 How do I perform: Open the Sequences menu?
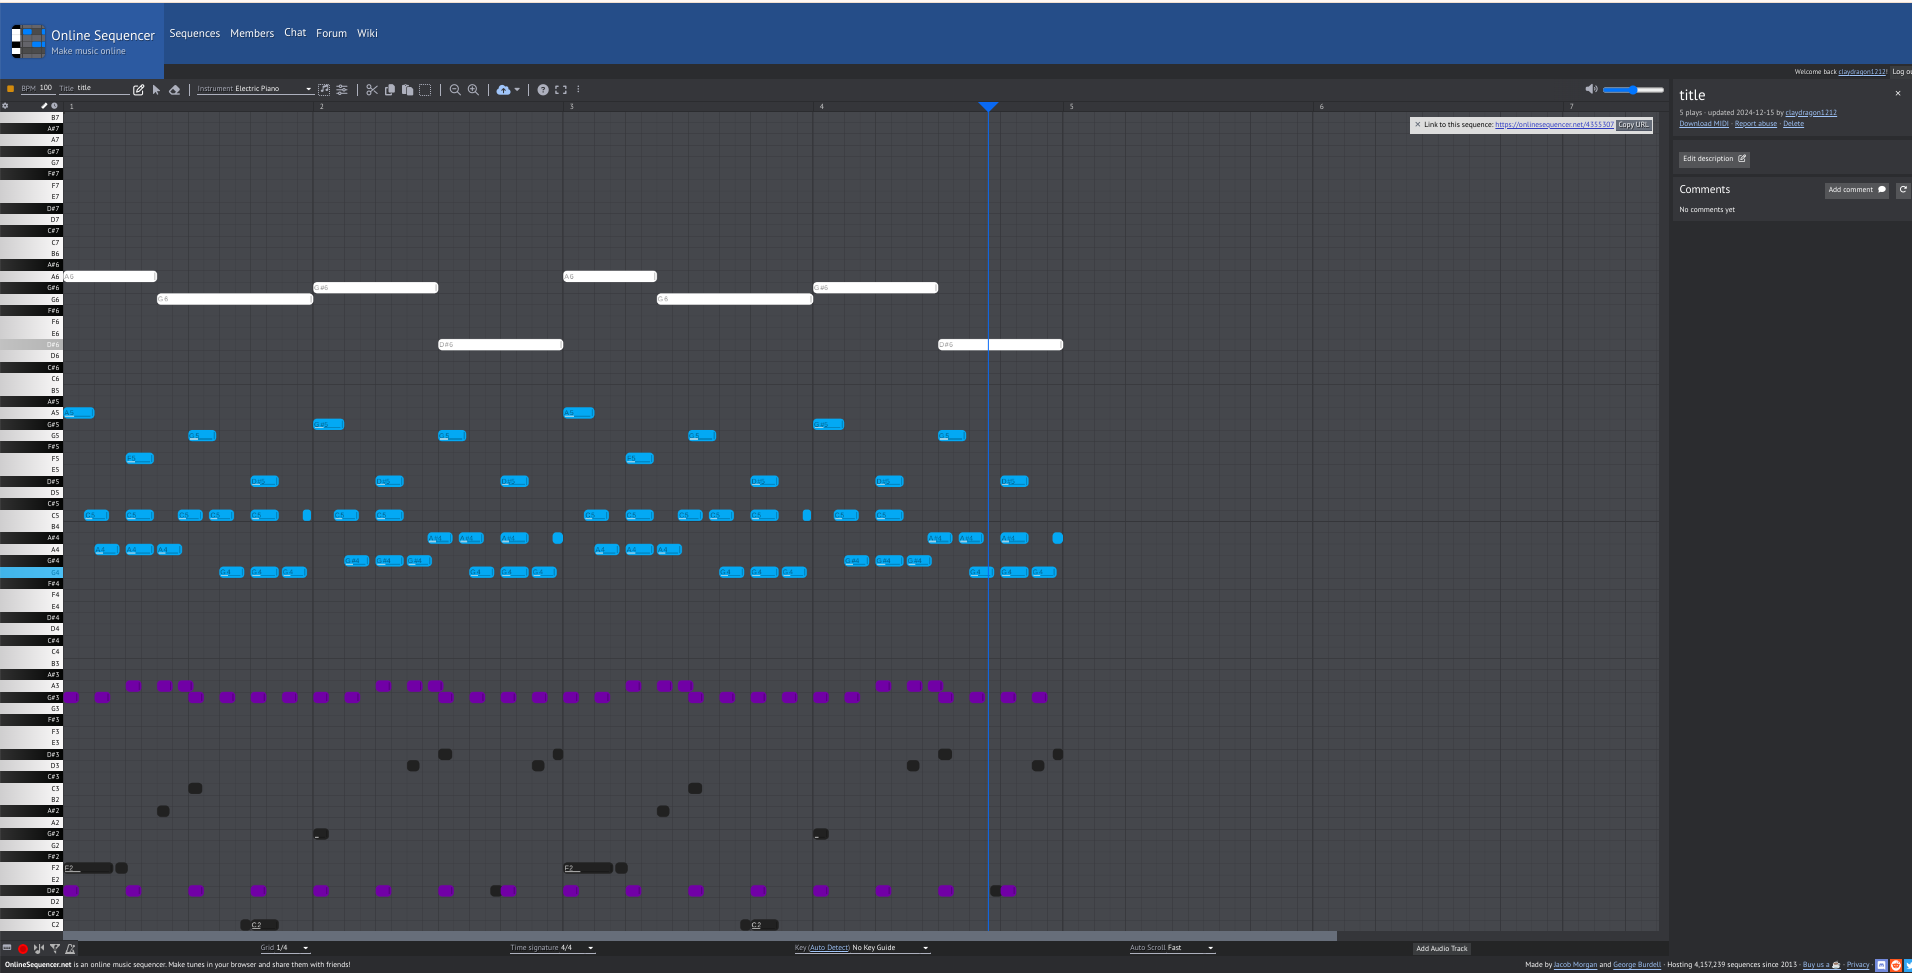click(x=194, y=33)
